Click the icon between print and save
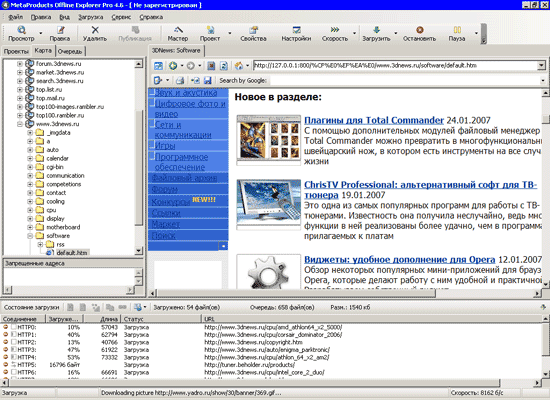Viewport: 550px width, 400px height. (195, 81)
